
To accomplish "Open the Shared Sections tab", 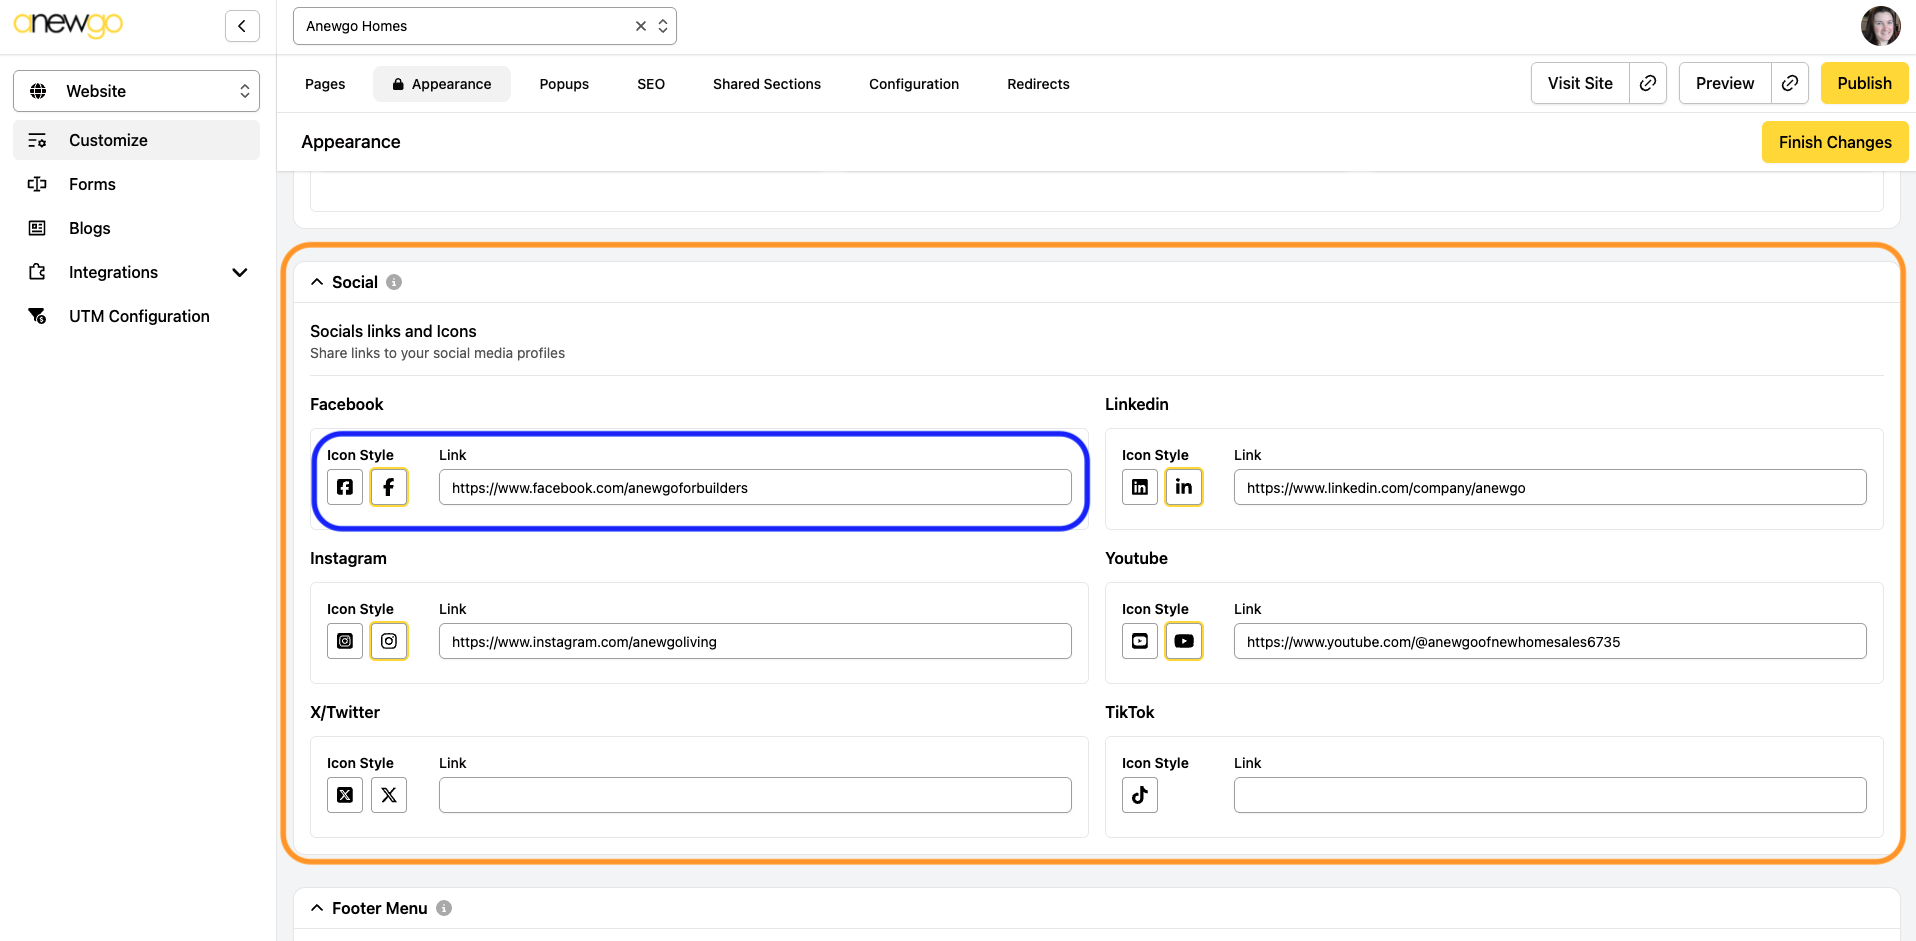I will (x=766, y=84).
